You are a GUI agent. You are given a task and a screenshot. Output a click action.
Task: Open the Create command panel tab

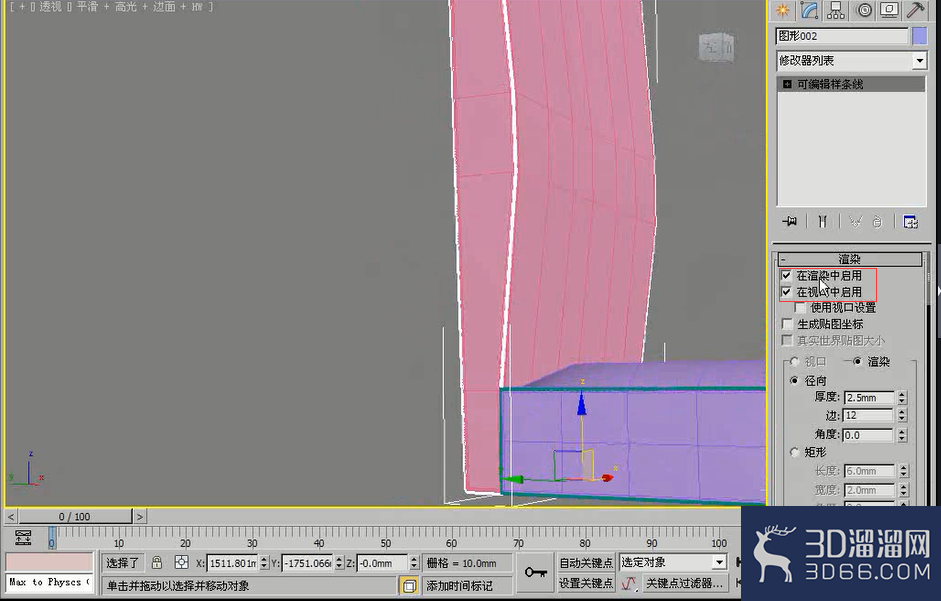(x=783, y=10)
